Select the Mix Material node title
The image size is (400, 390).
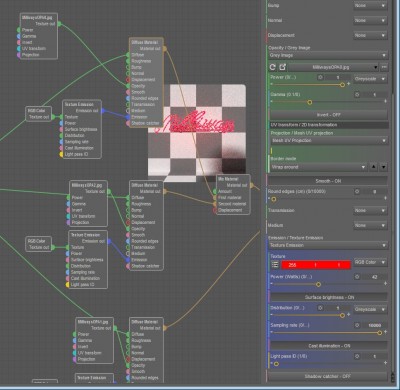[x=228, y=179]
